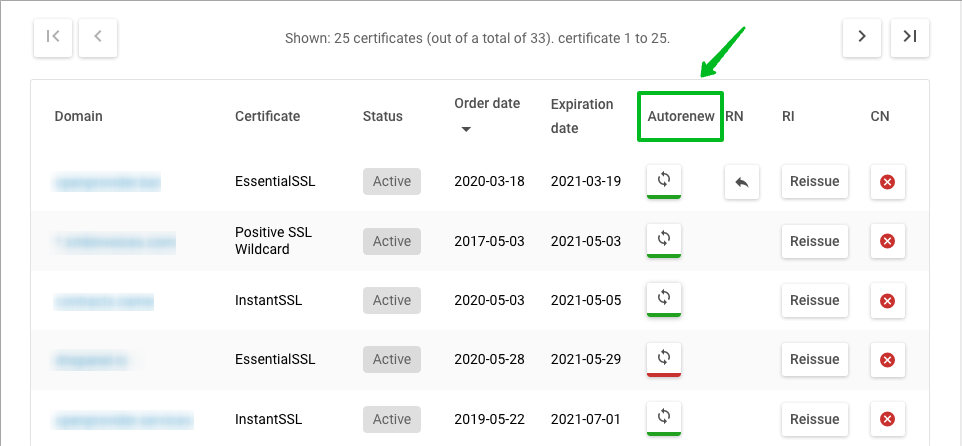Screen dimensions: 962x446
Task: Jump to the last page of certificates
Action: tap(909, 37)
